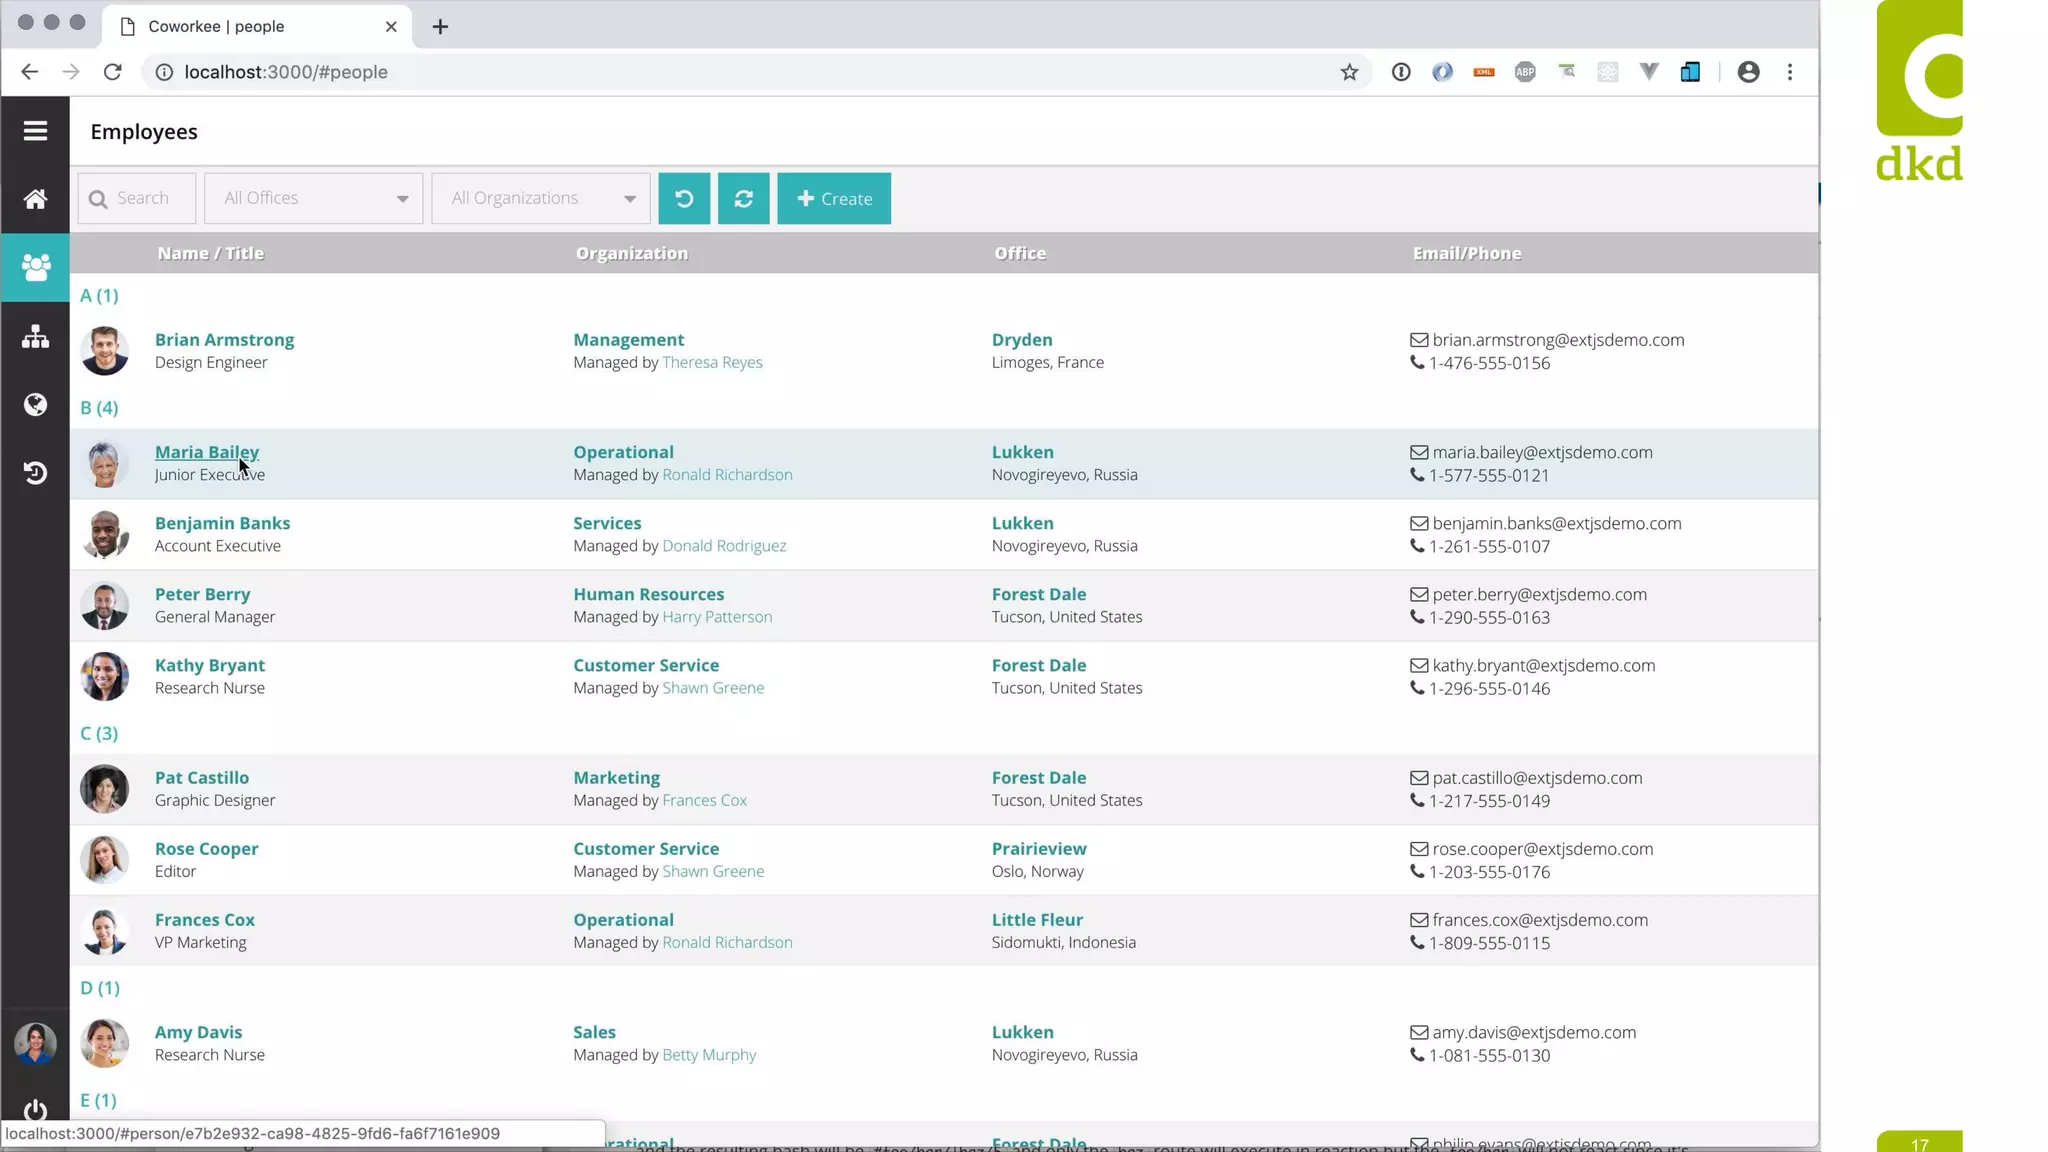Open the history sidebar icon
2048x1152 pixels.
point(35,473)
